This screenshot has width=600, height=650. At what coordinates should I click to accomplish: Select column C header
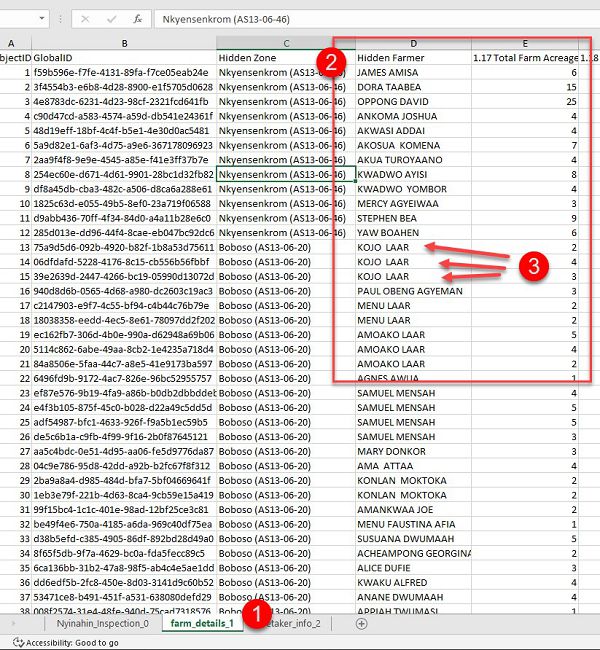286,44
